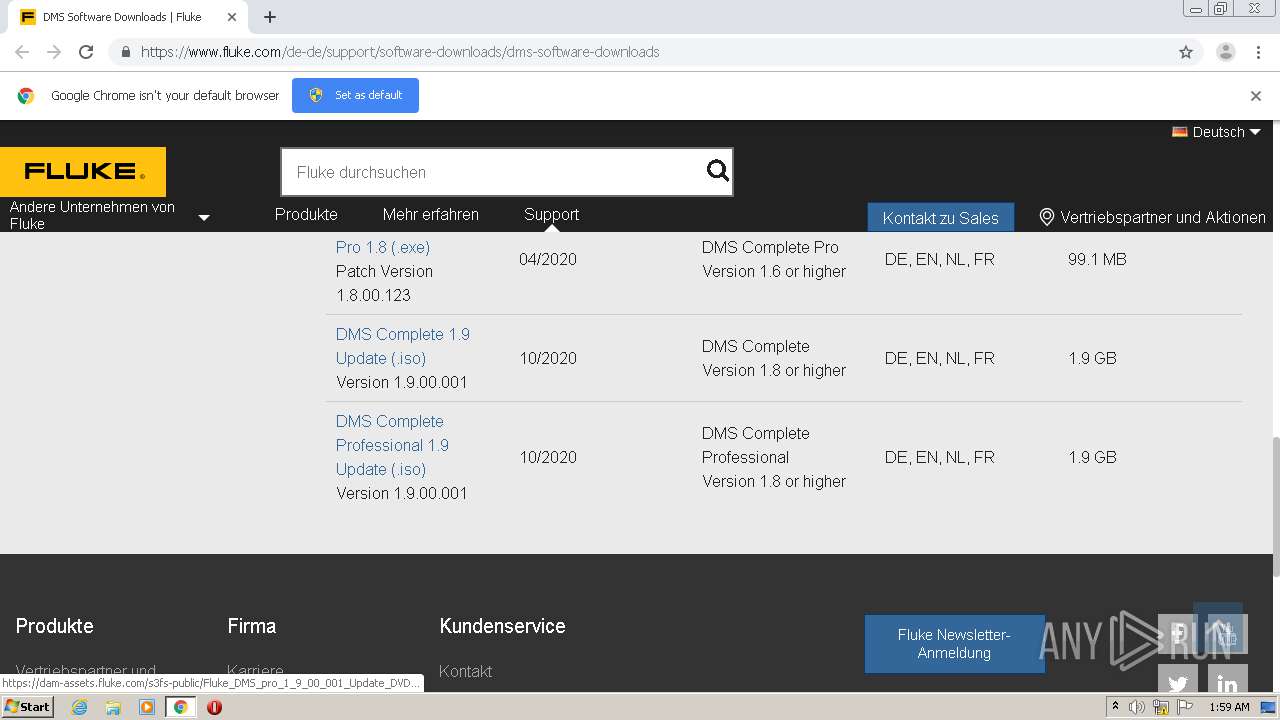Viewport: 1280px width, 720px height.
Task: Click the taskbar clock showing 1:59 AM
Action: coord(1229,707)
